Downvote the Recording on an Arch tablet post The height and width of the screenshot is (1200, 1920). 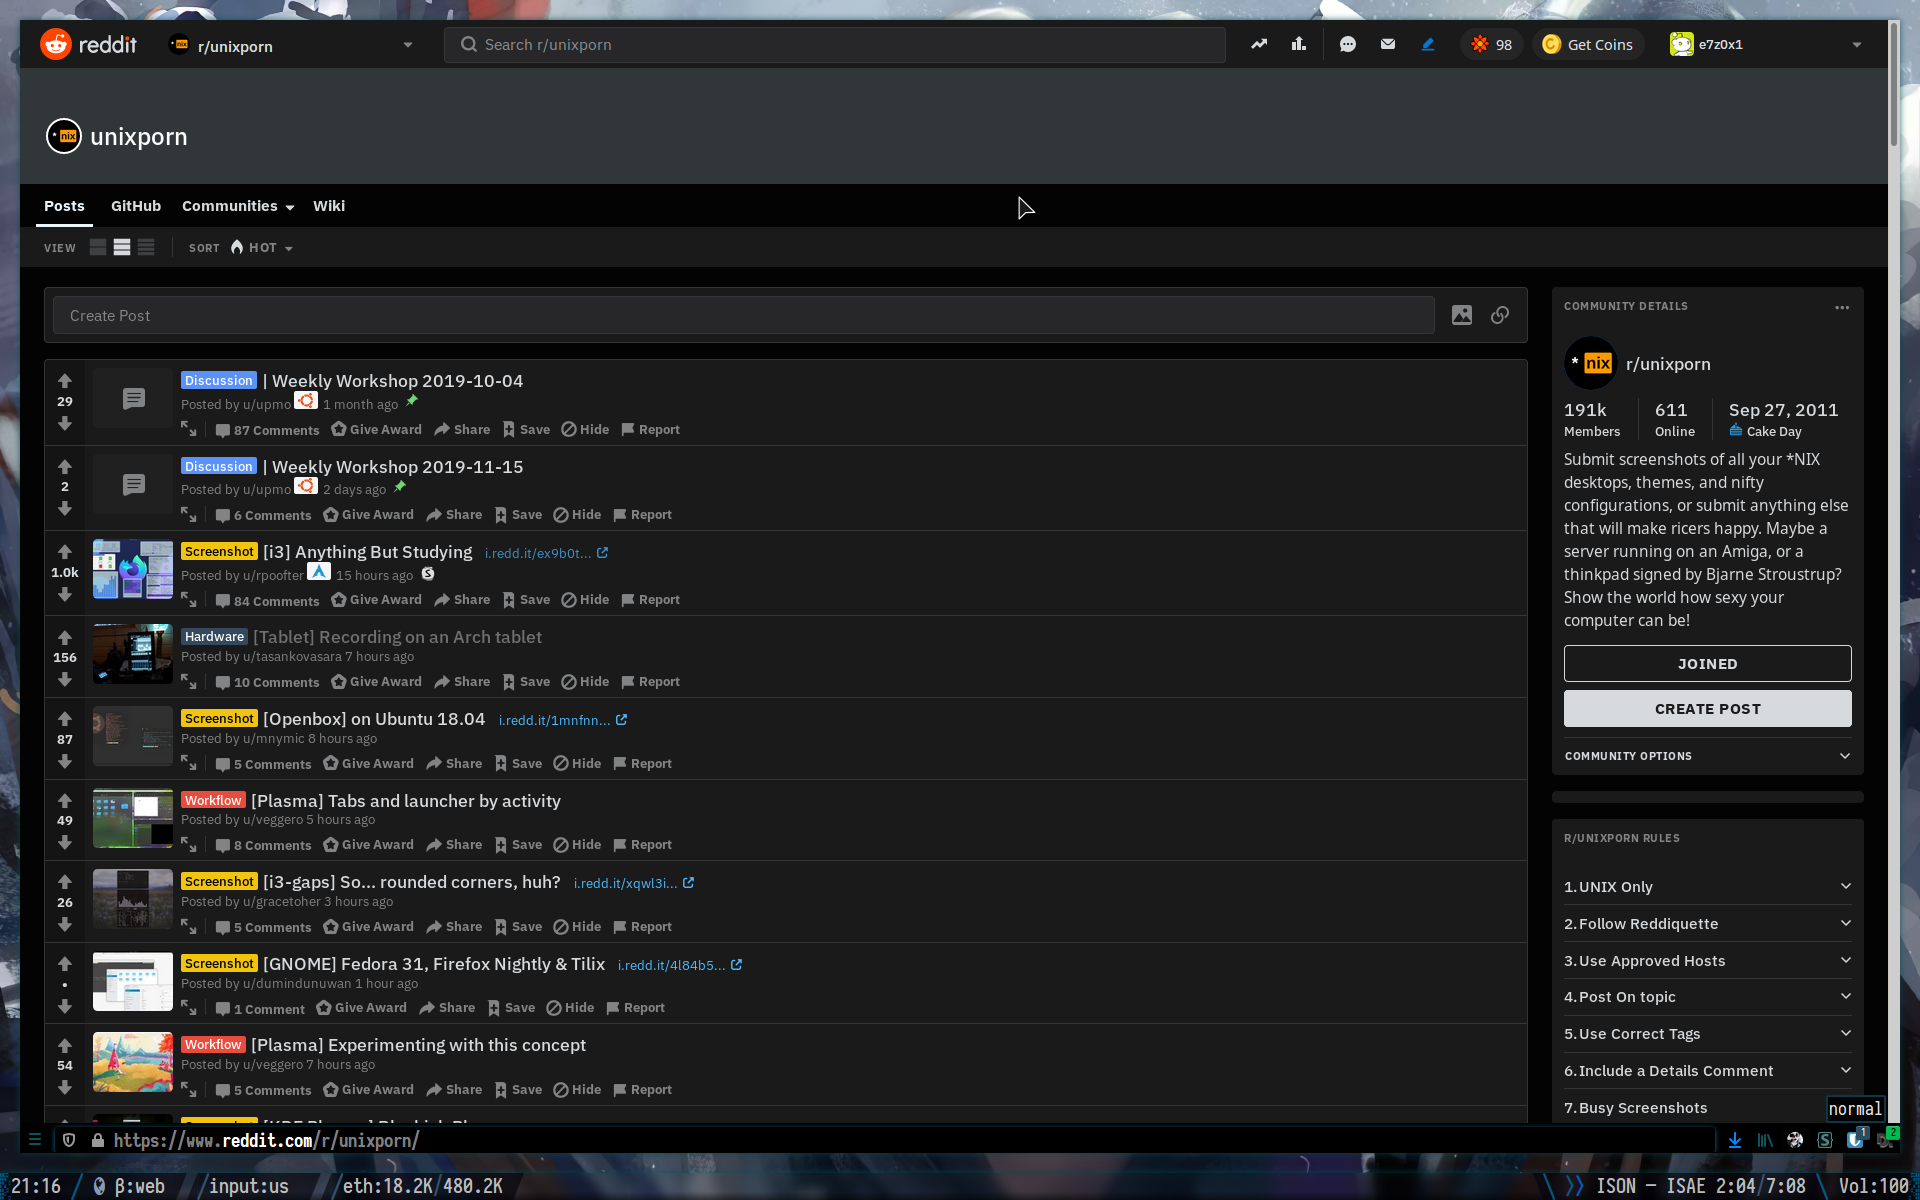[x=65, y=680]
